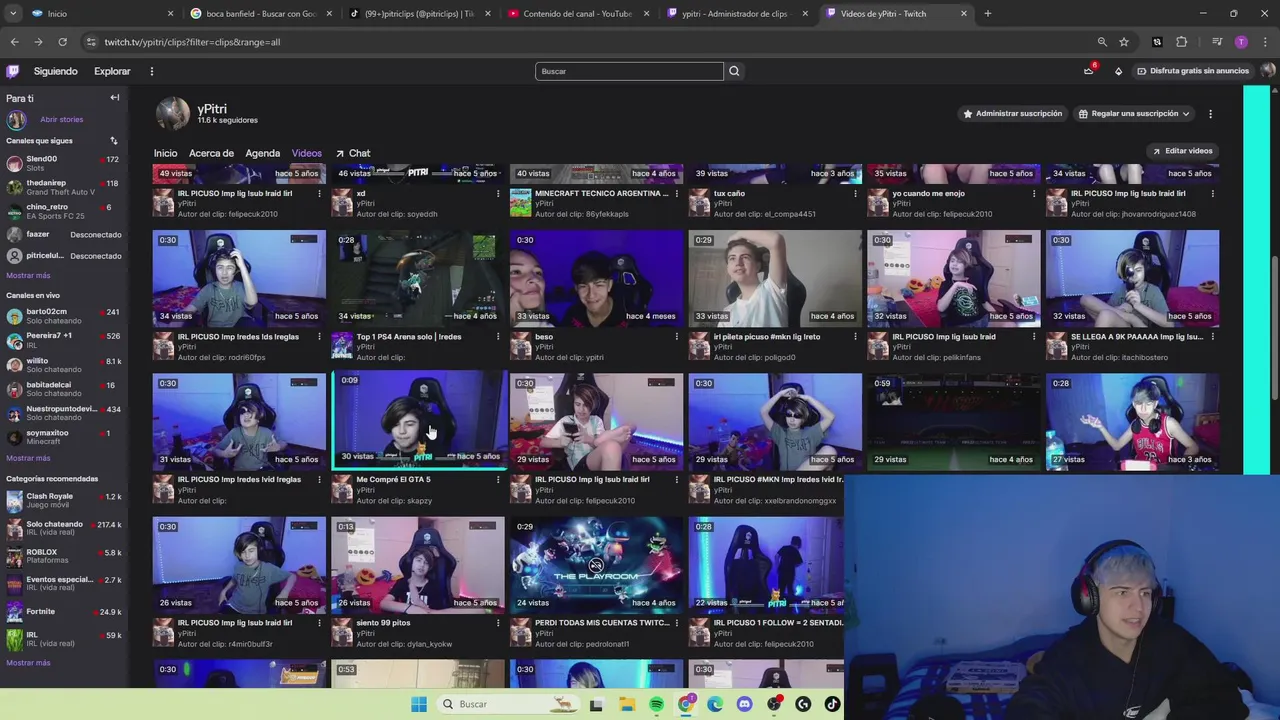The width and height of the screenshot is (1280, 720).
Task: Open 'barto02cm' live channel
Action: coord(62,316)
